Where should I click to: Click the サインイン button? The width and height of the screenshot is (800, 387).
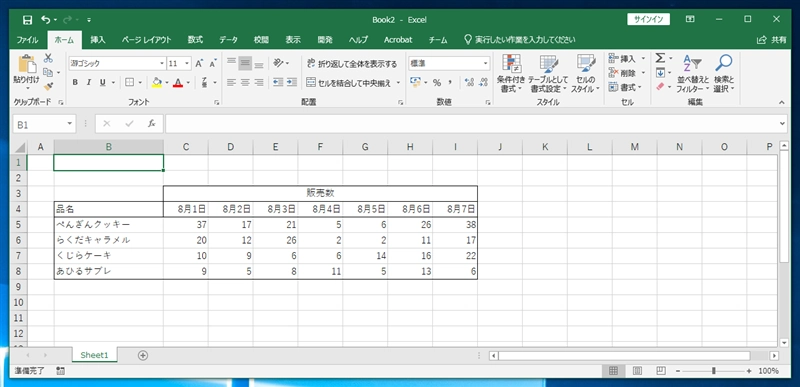(x=648, y=19)
